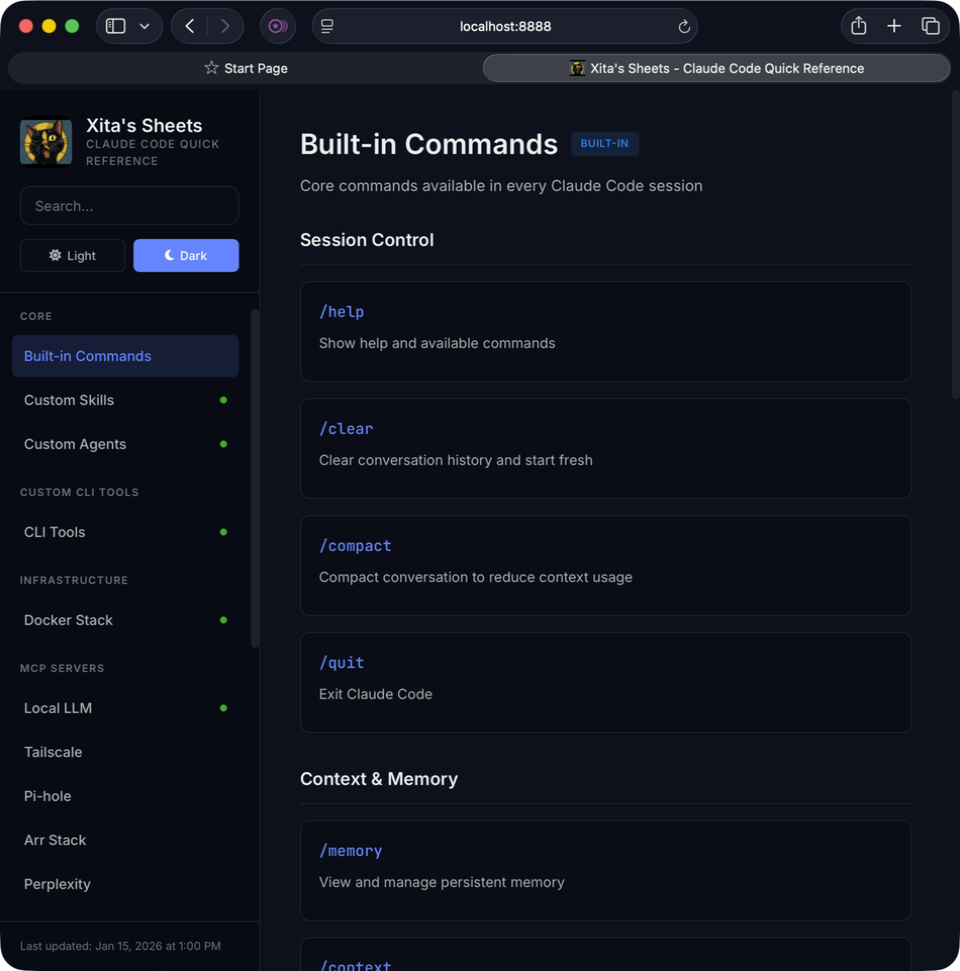Switch to Dark theme
Viewport: 960px width, 971px height.
coord(186,255)
